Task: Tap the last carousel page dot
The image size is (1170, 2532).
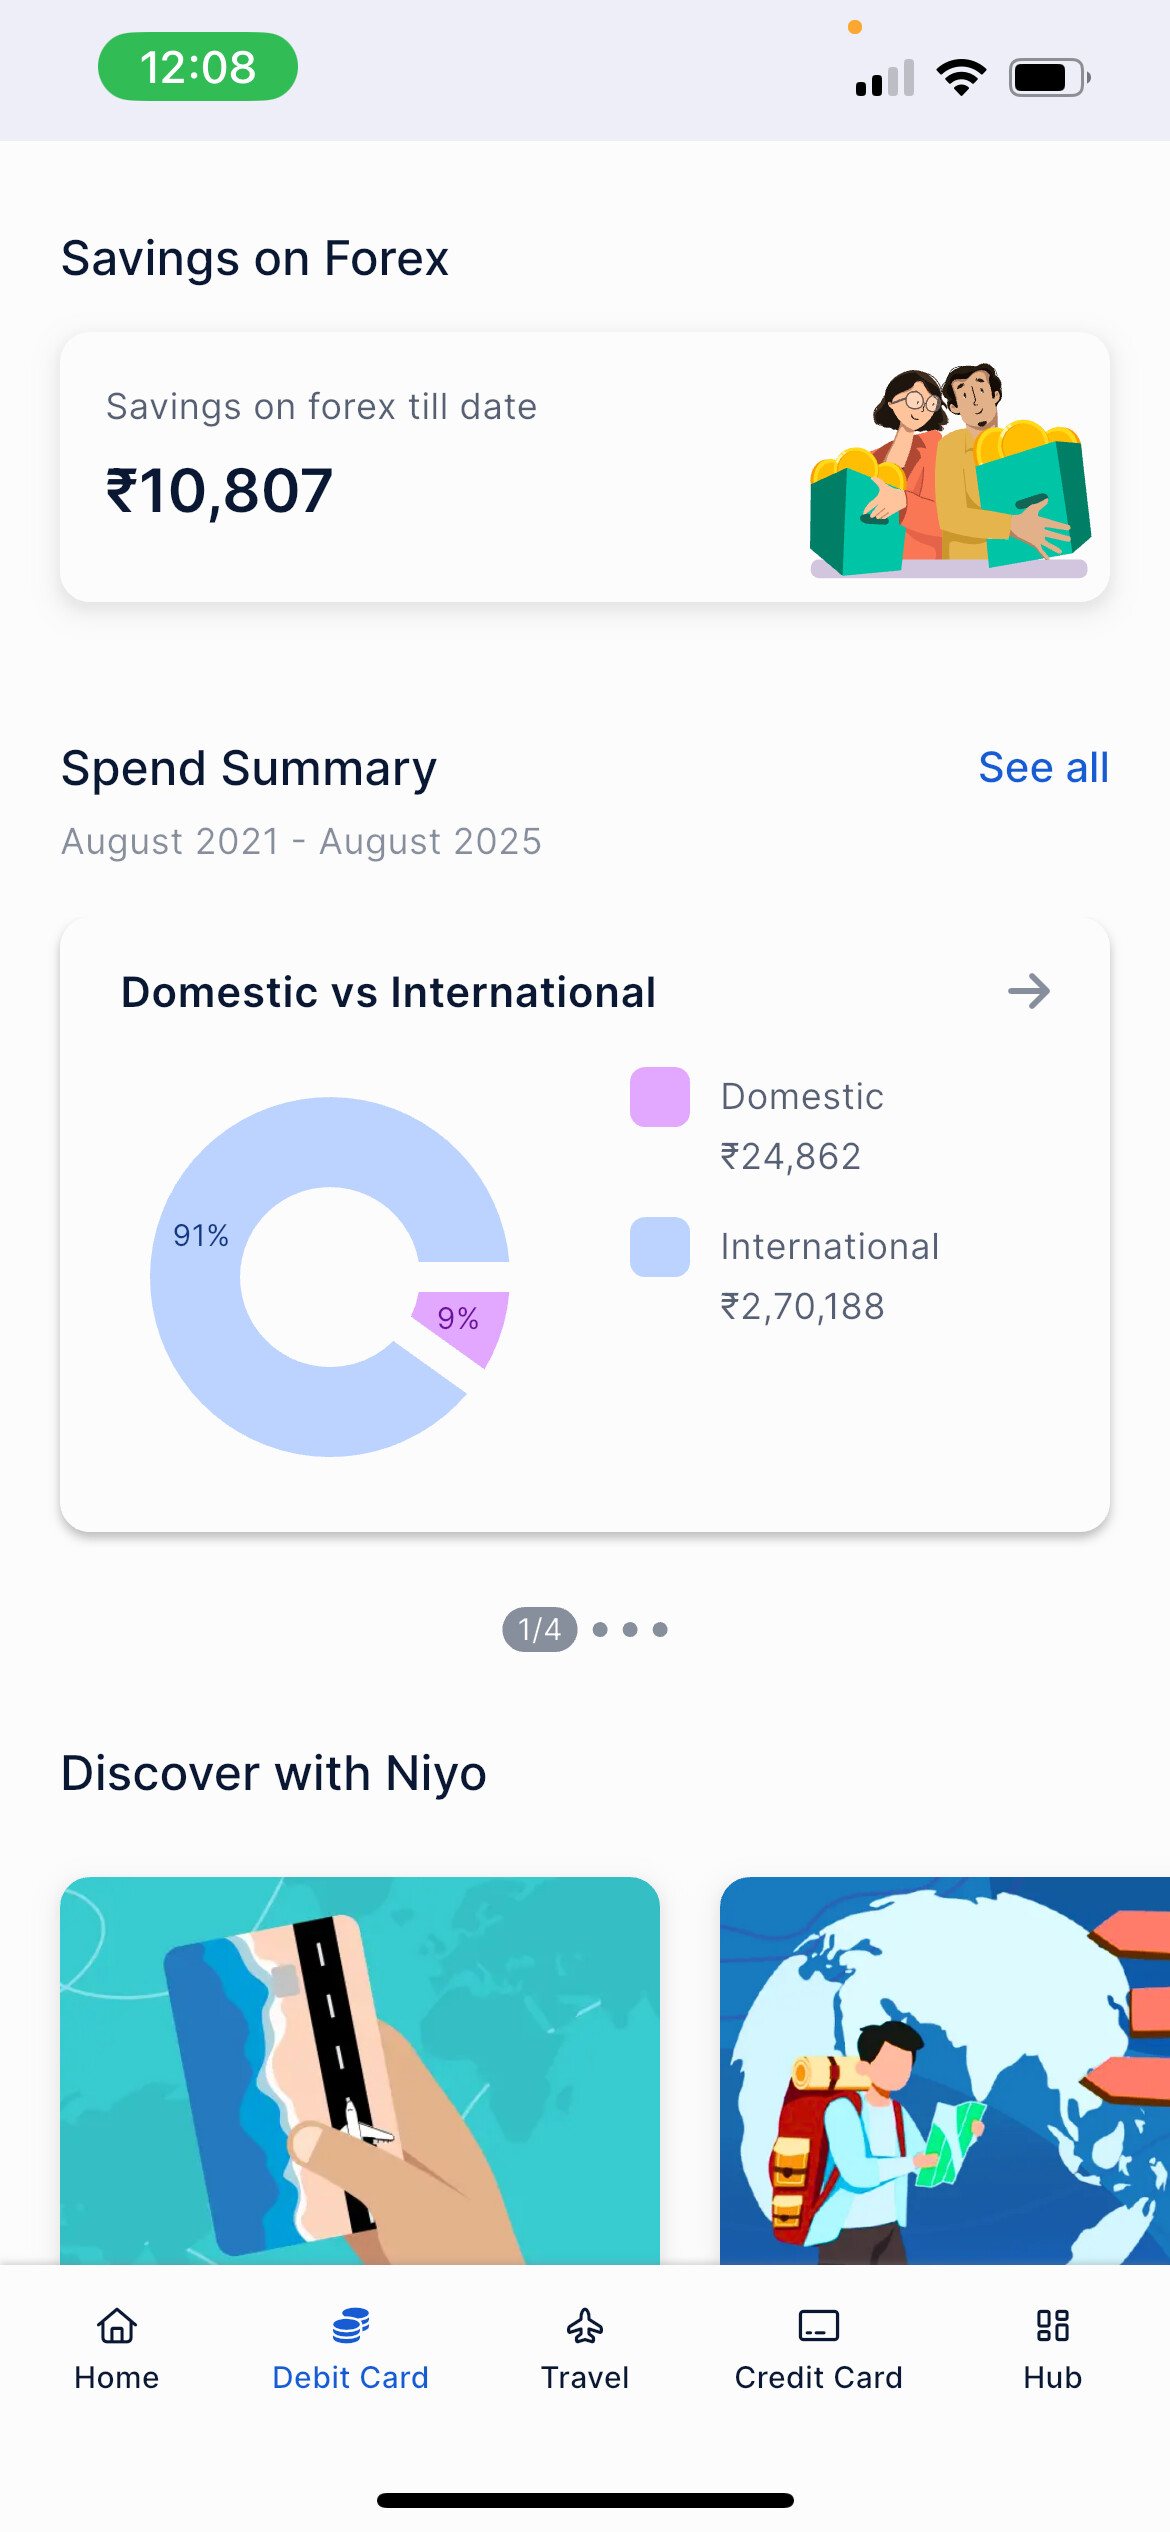Action: point(660,1629)
